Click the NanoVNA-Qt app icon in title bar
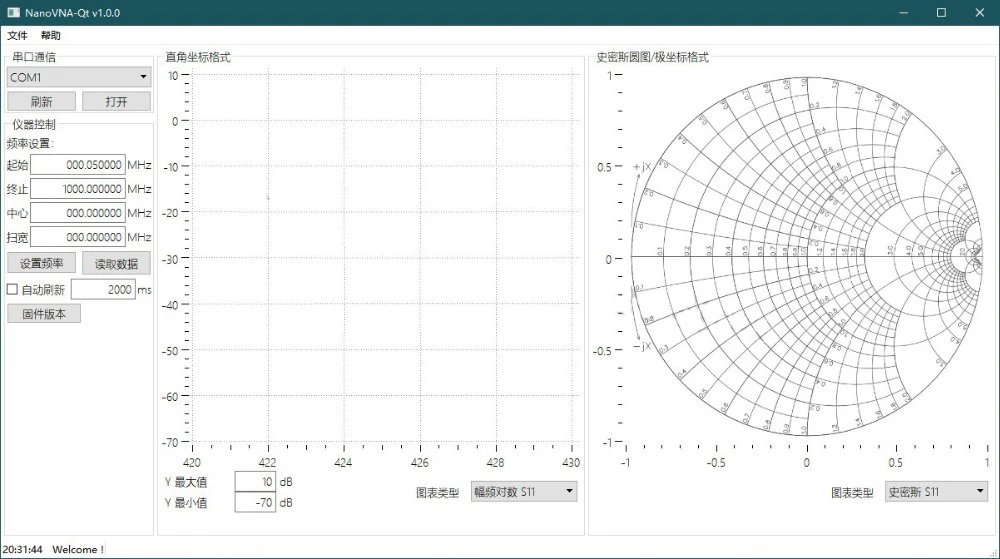The height and width of the screenshot is (559, 1000). pos(13,13)
